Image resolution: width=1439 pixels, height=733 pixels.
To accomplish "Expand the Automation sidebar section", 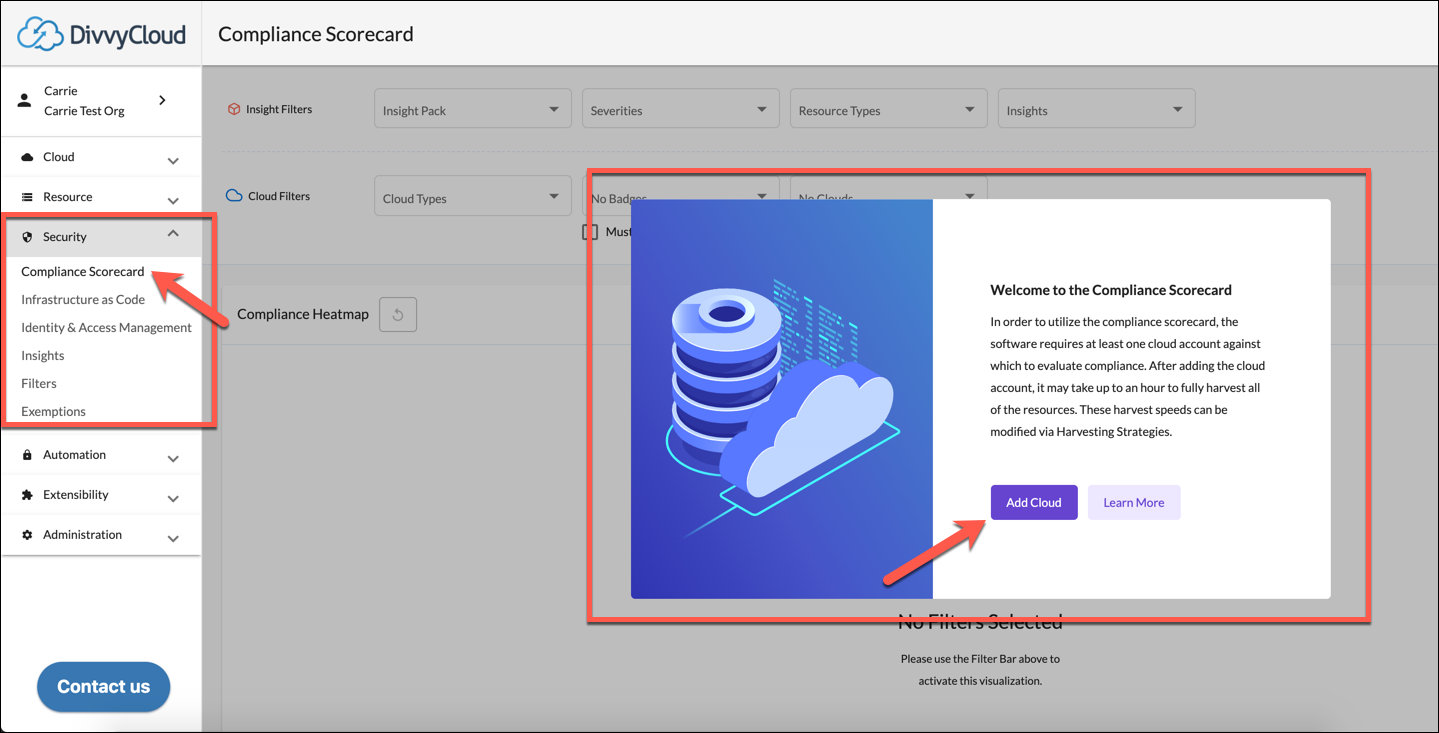I will click(173, 459).
